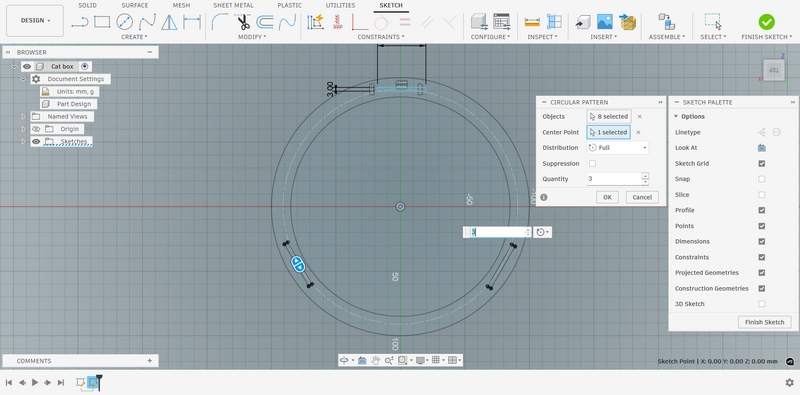Viewport: 800px width, 395px height.
Task: Cancel the Circular Pattern dialog
Action: pyautogui.click(x=642, y=197)
